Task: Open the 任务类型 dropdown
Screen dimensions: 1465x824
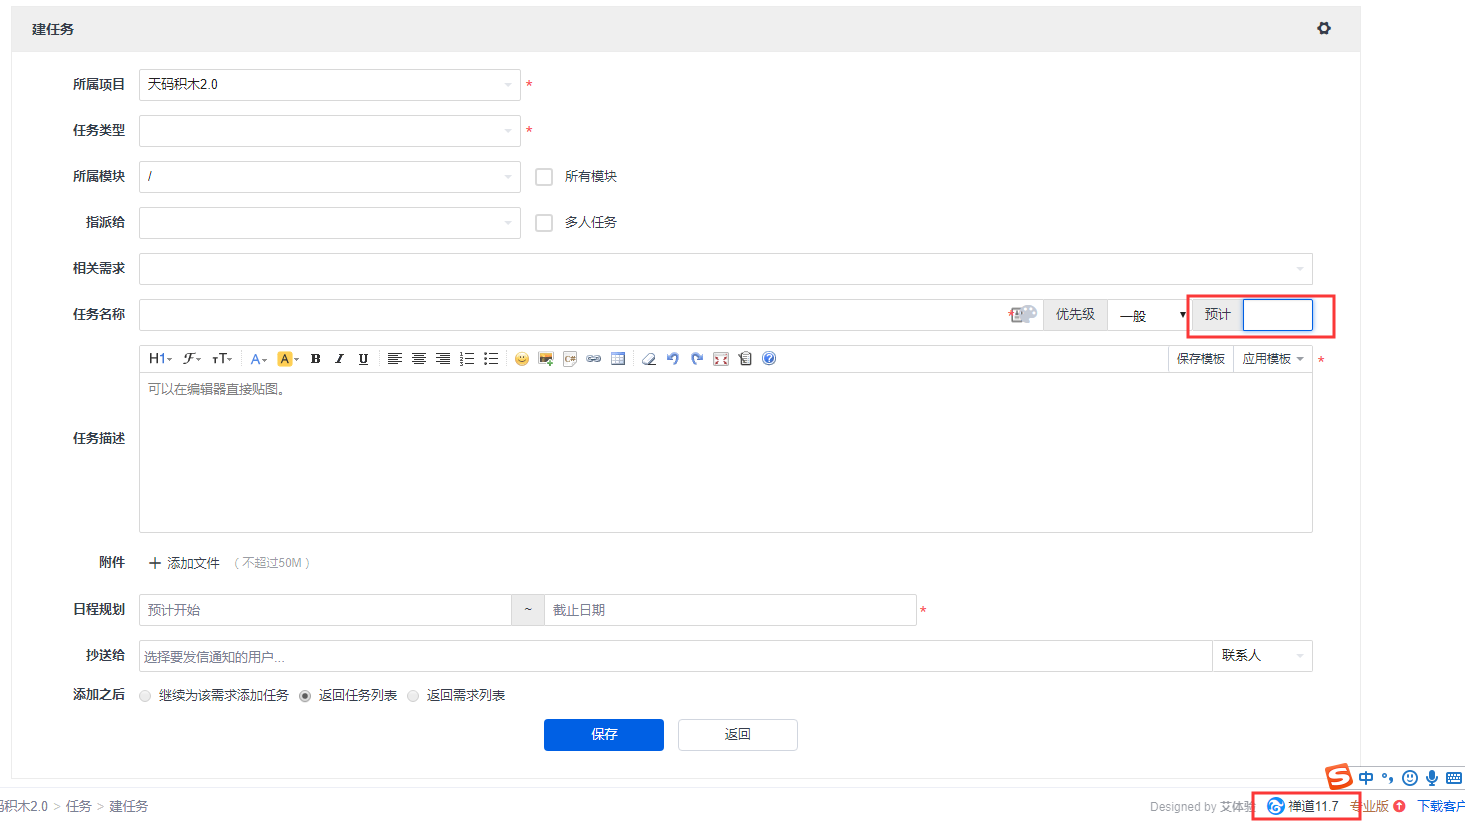Action: pos(329,131)
